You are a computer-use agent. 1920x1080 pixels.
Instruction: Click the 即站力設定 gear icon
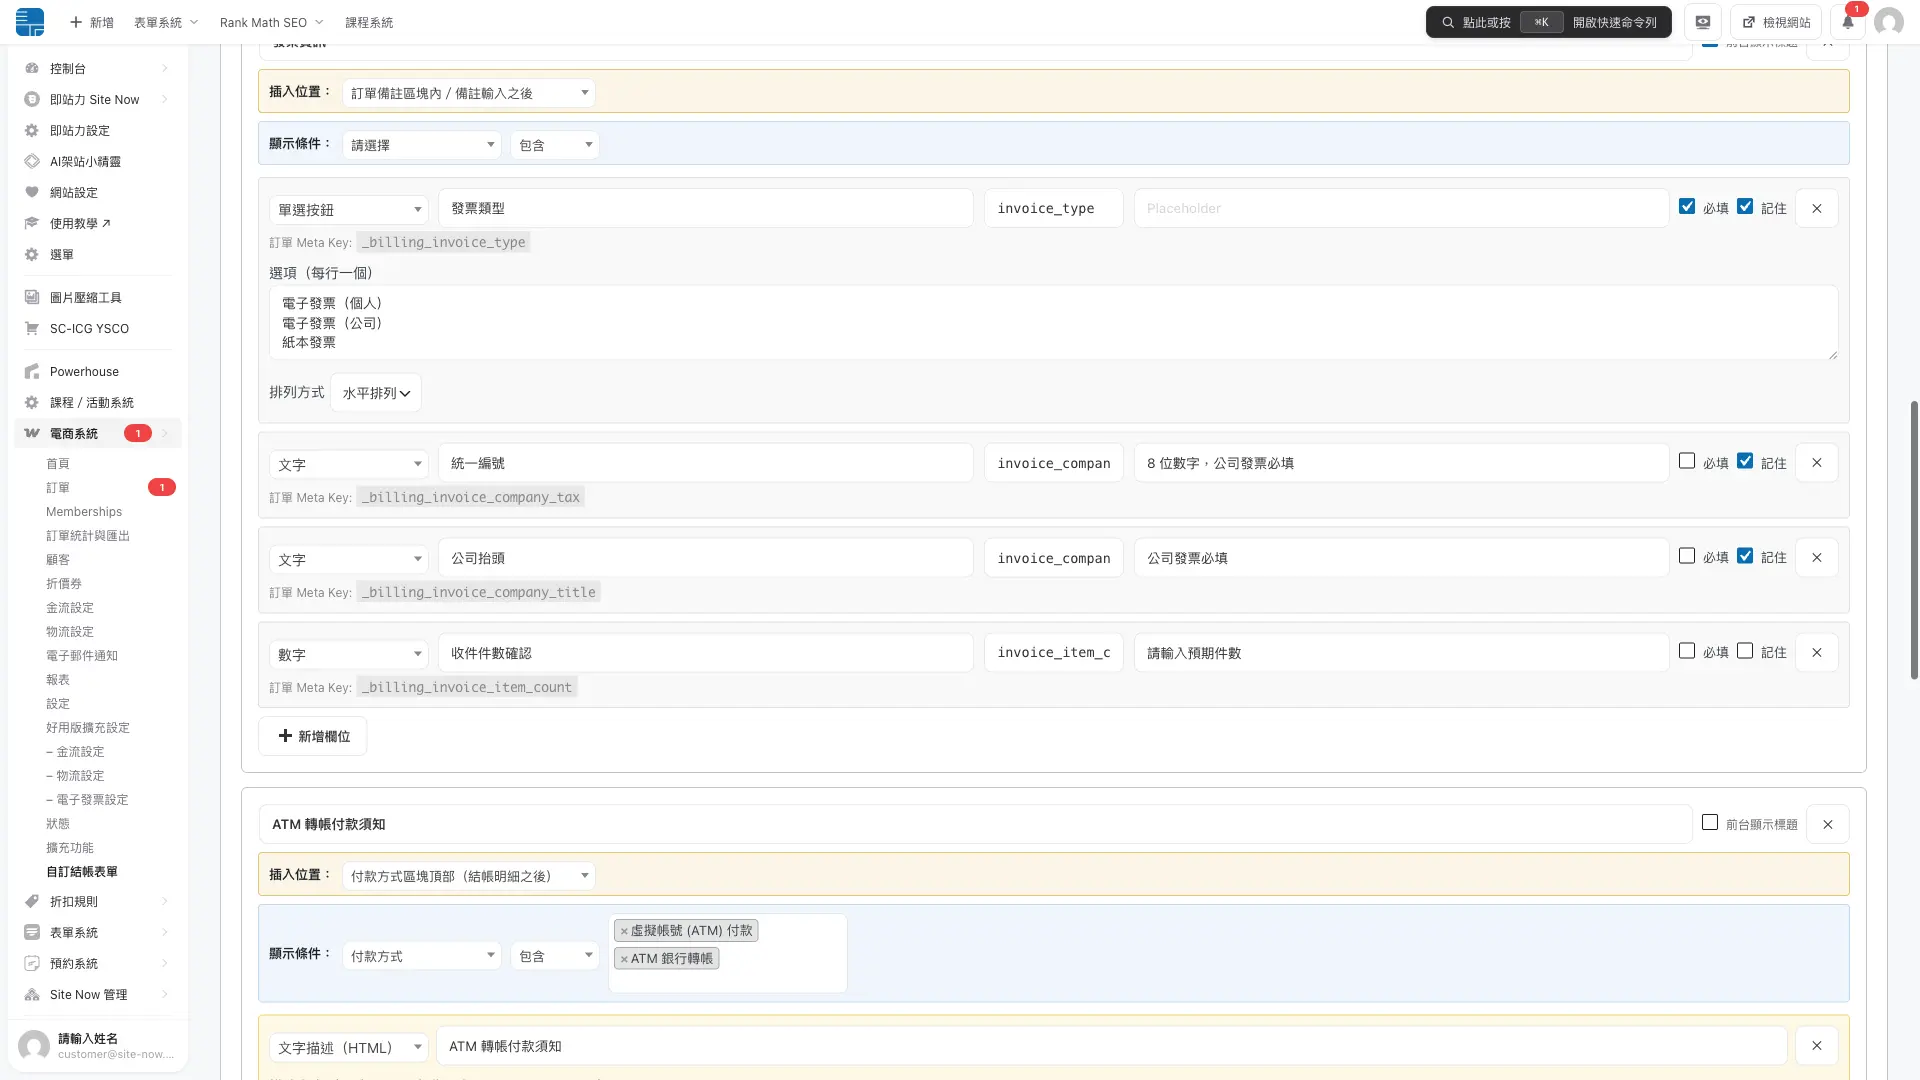pyautogui.click(x=32, y=131)
